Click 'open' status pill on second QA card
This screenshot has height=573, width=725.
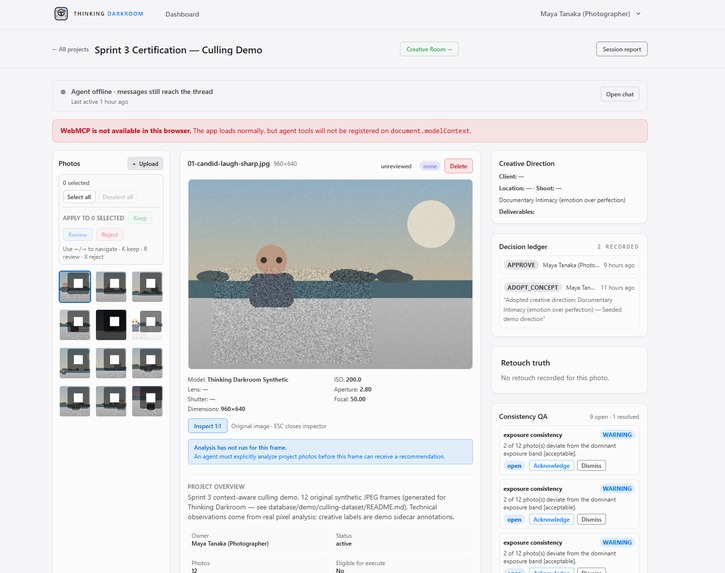[x=514, y=519]
